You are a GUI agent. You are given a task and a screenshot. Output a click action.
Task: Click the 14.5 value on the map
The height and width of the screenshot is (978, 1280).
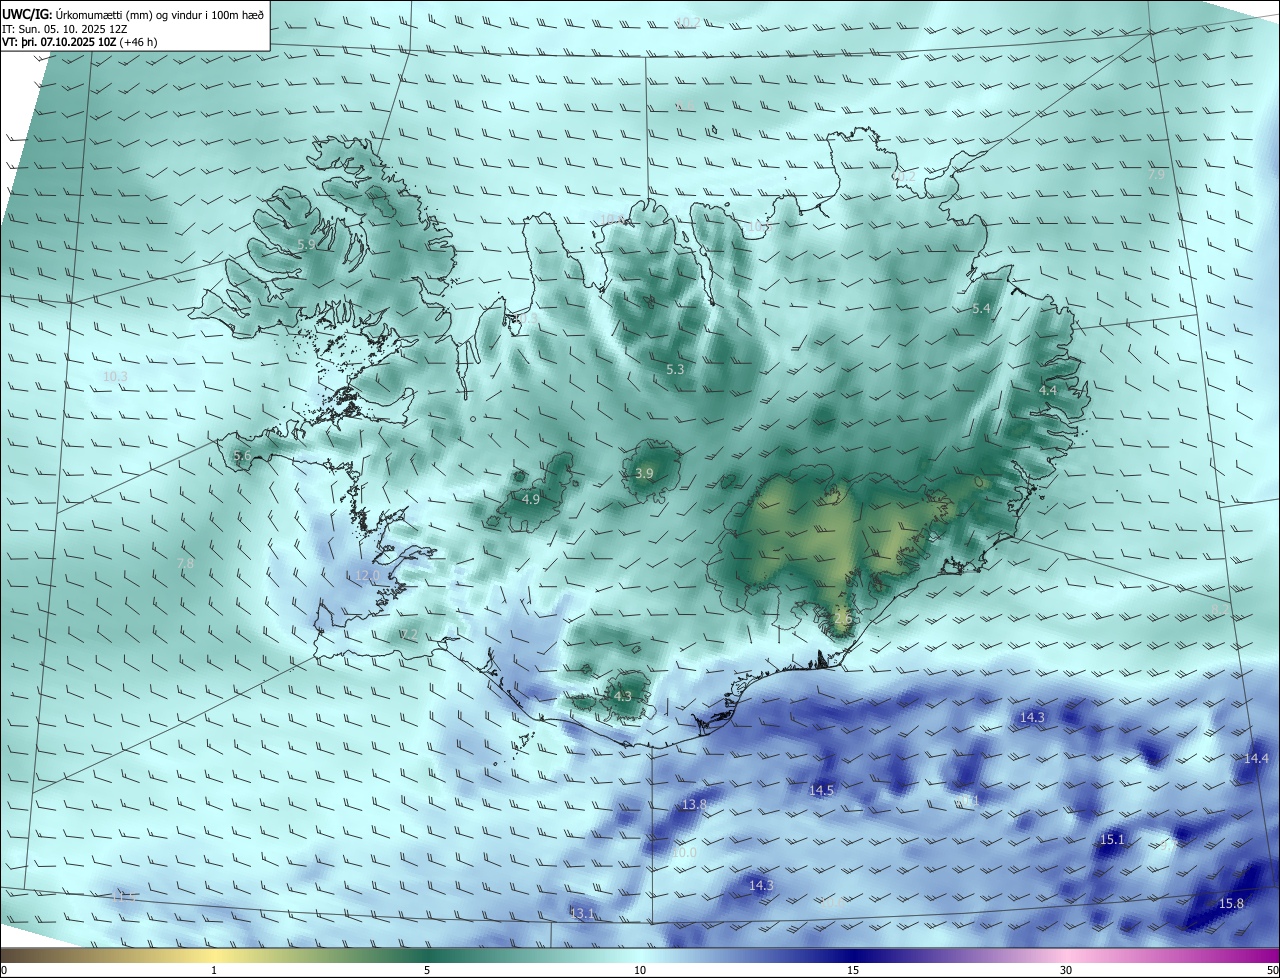tap(821, 791)
